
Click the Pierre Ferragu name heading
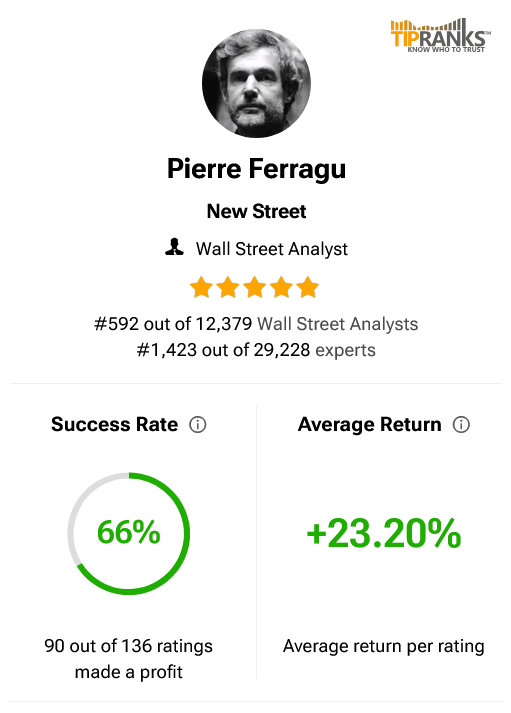point(256,169)
